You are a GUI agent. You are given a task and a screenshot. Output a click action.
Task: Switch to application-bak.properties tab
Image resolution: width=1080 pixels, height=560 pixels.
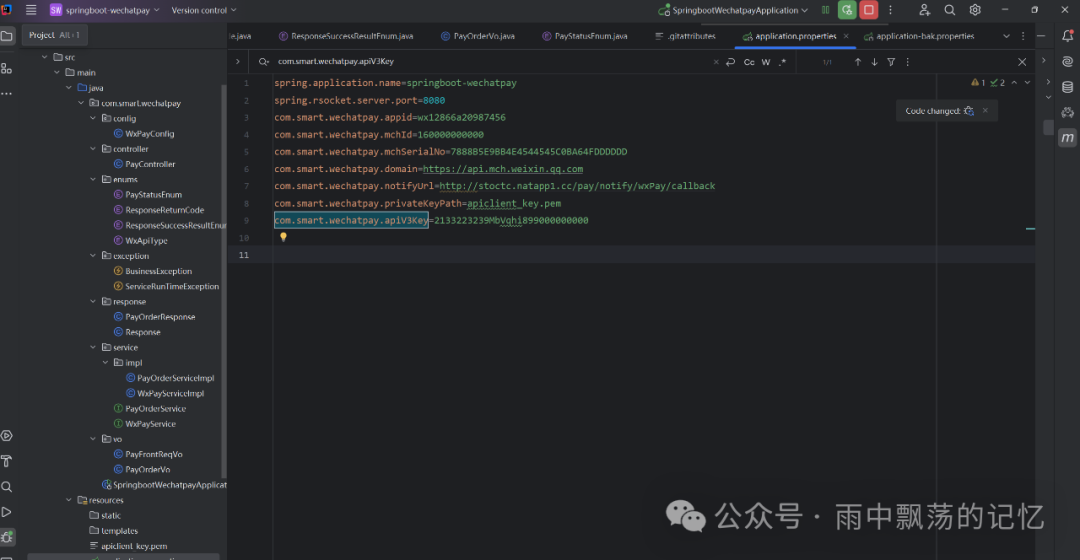924,36
